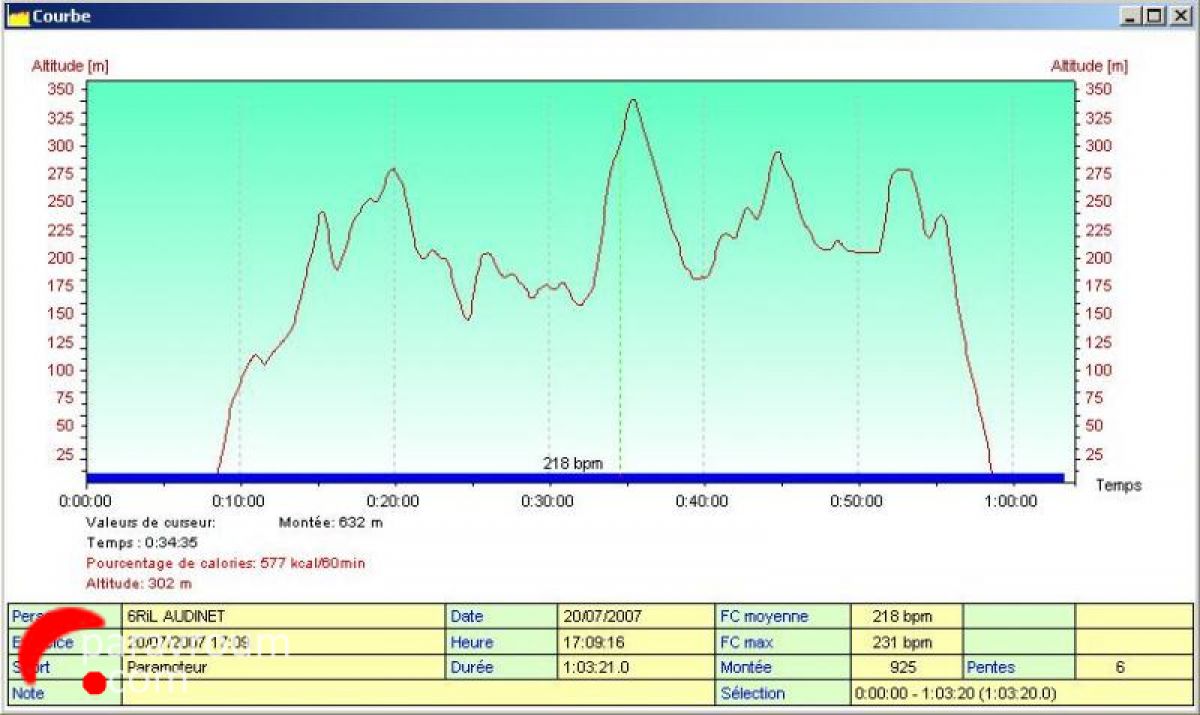Select the Montée value 925

(905, 667)
